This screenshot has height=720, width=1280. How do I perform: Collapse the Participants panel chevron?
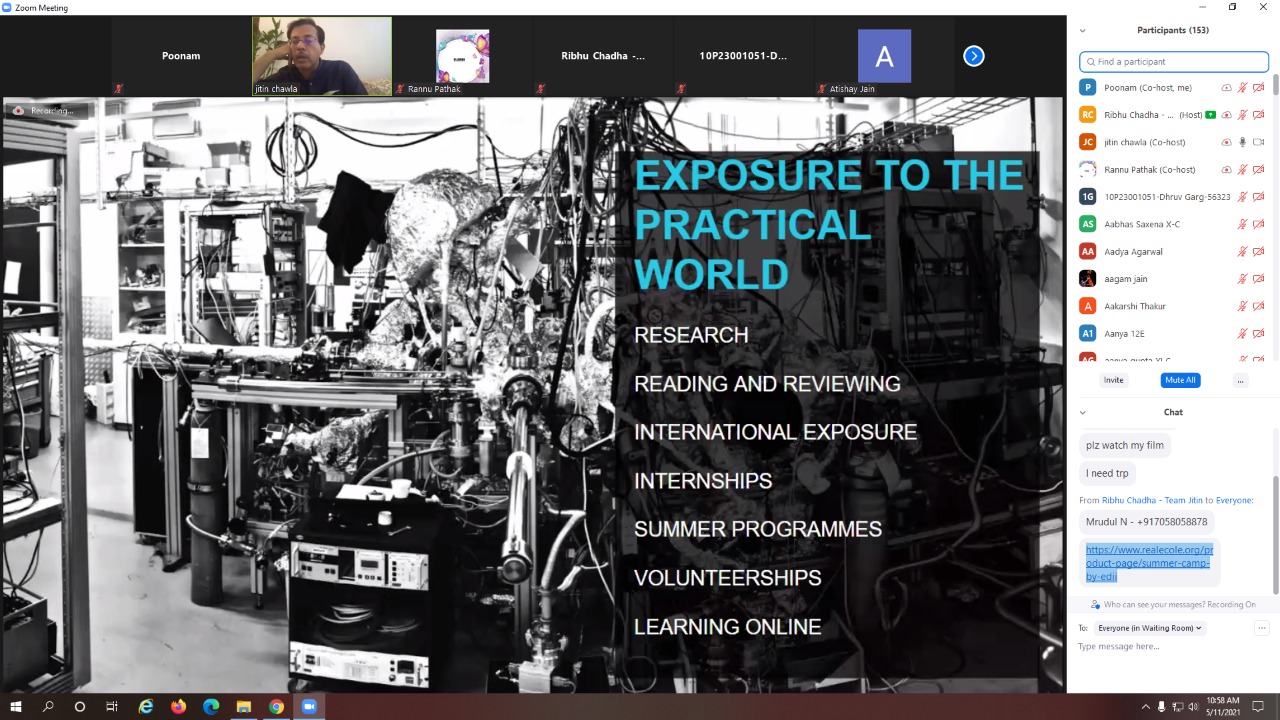click(1082, 30)
